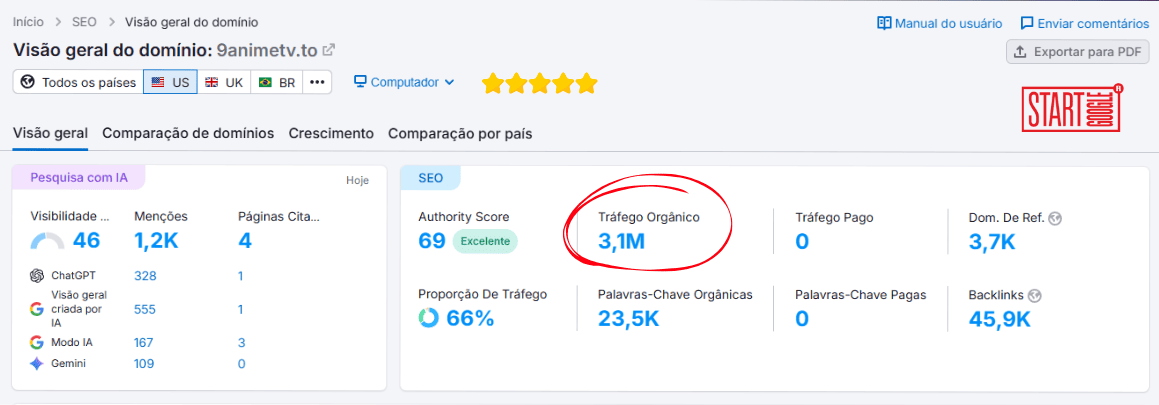Open Todos os países selector
This screenshot has height=405, width=1159.
[x=78, y=83]
